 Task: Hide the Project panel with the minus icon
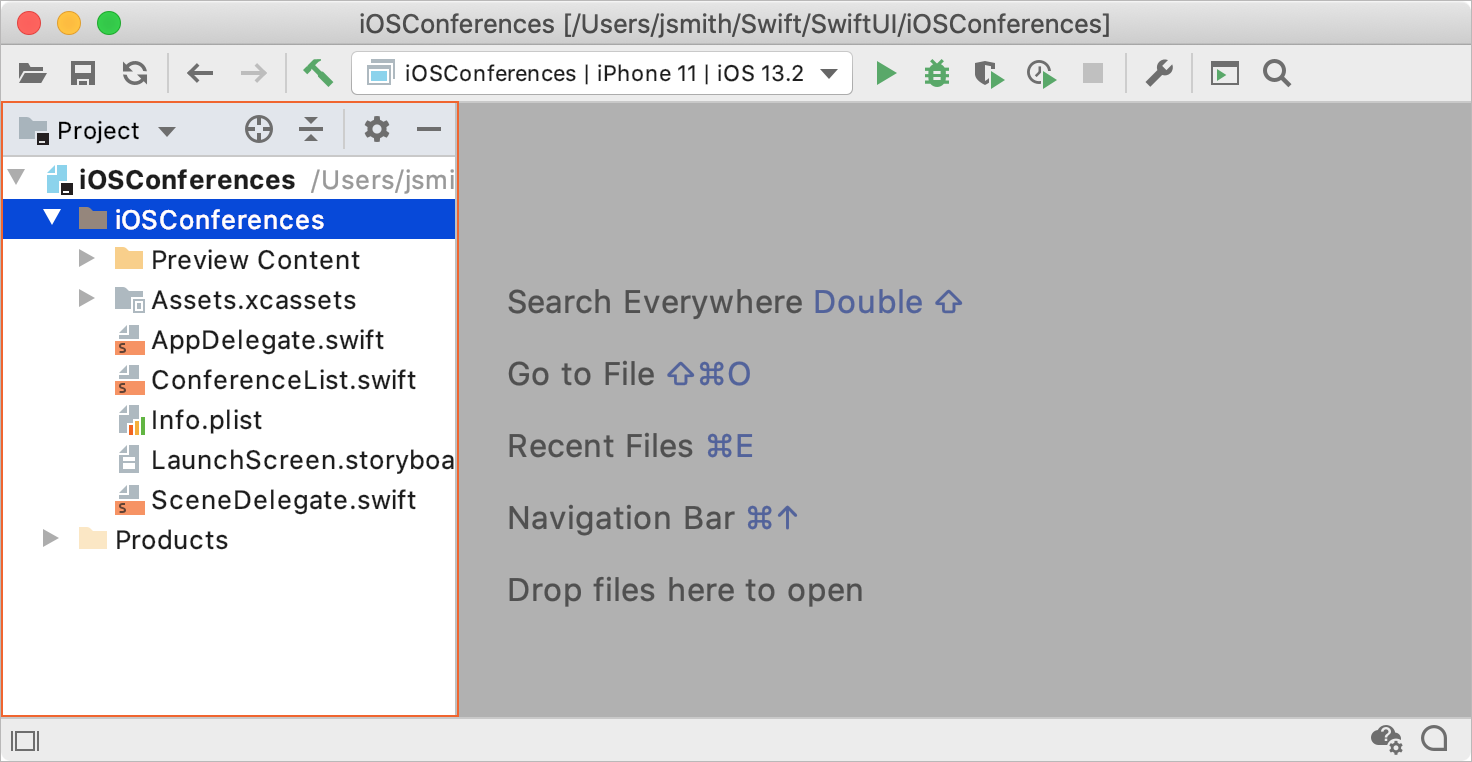tap(429, 129)
